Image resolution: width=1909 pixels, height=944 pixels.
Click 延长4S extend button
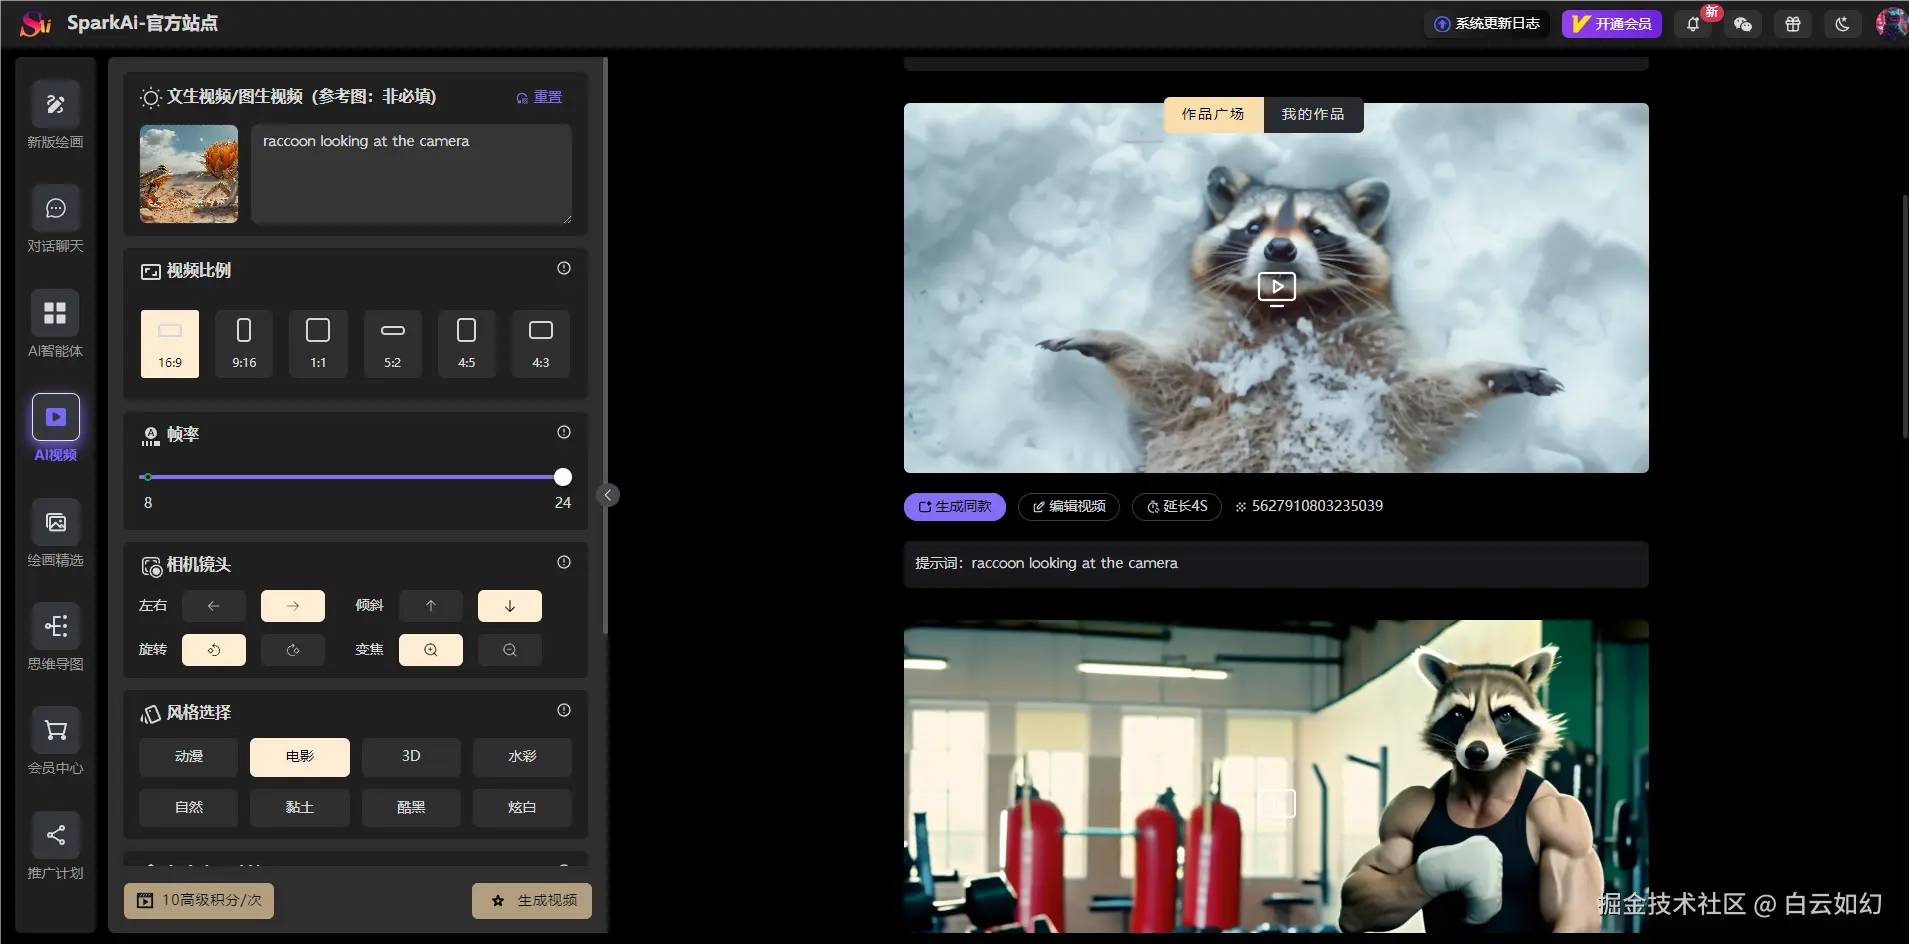click(1177, 507)
